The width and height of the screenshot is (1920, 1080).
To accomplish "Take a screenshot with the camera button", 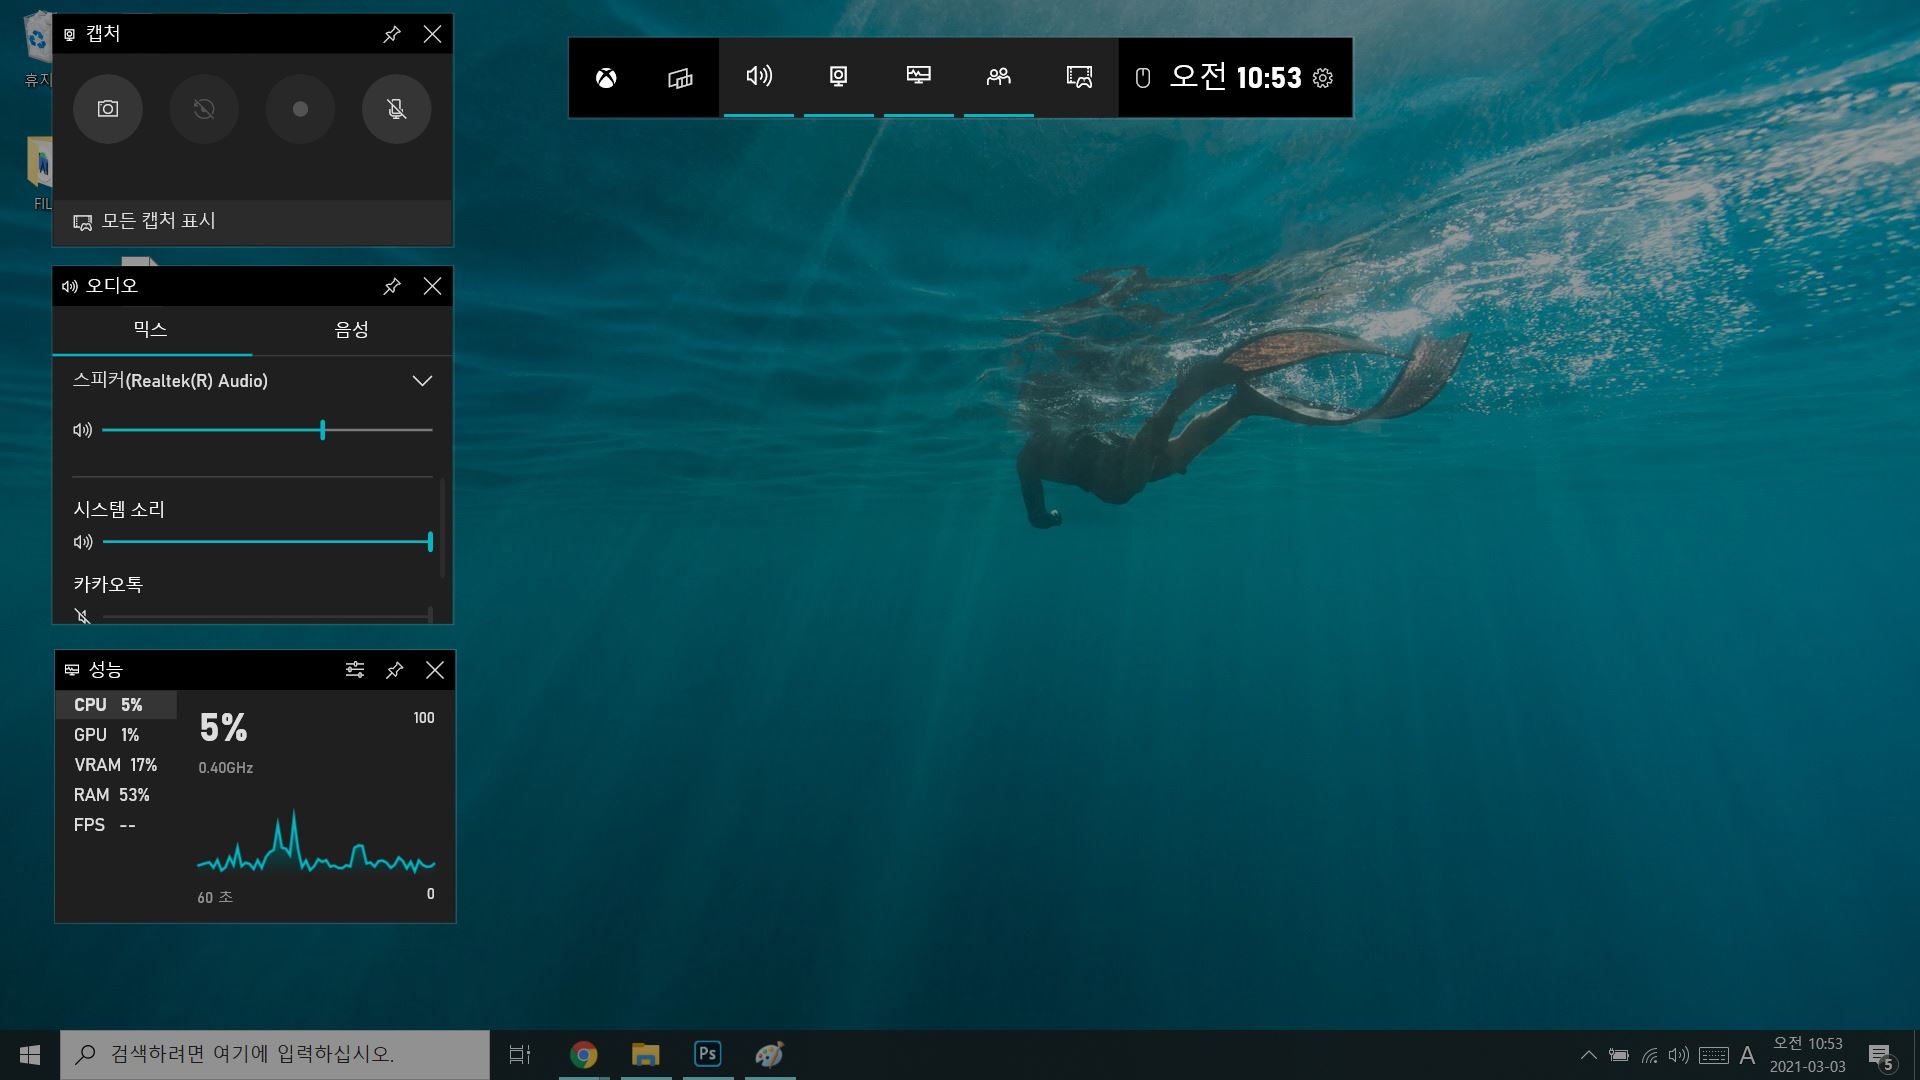I will point(108,109).
